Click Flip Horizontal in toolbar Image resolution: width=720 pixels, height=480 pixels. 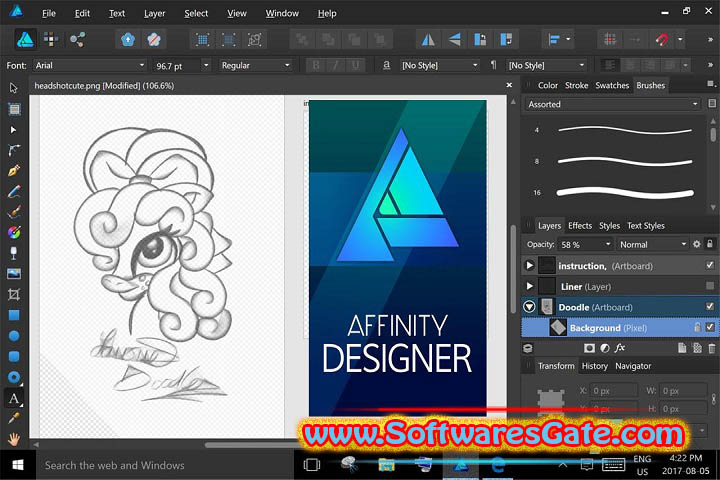click(428, 40)
